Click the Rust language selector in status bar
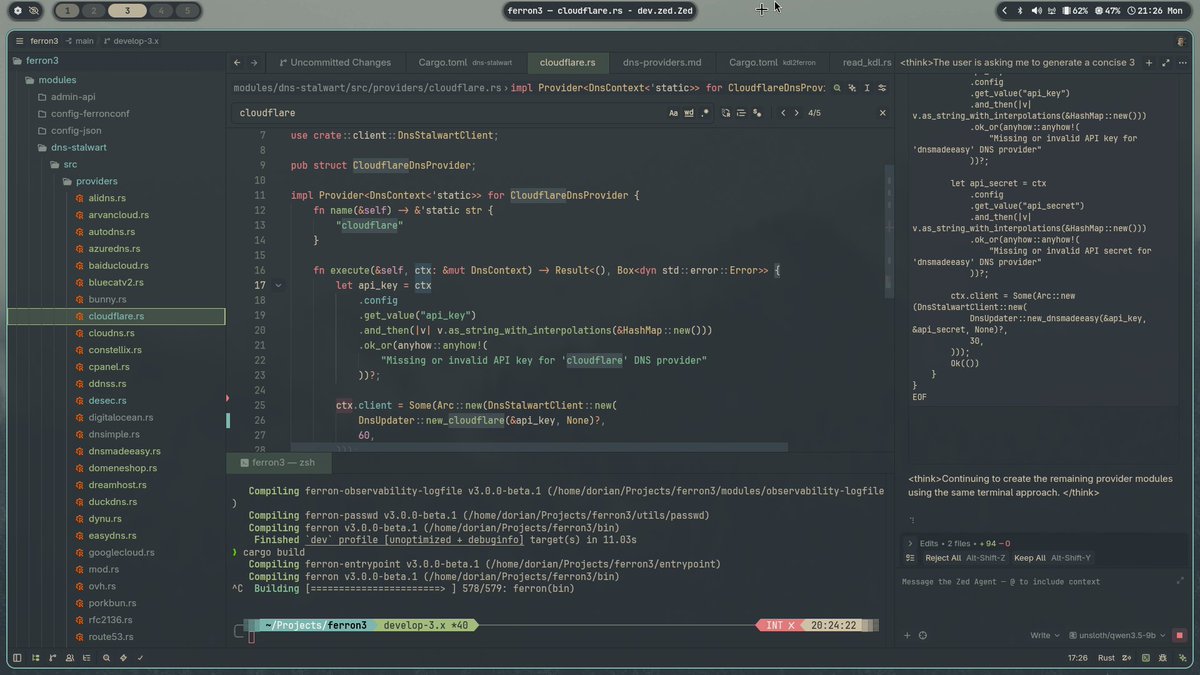Viewport: 1200px width, 675px height. tap(1106, 657)
